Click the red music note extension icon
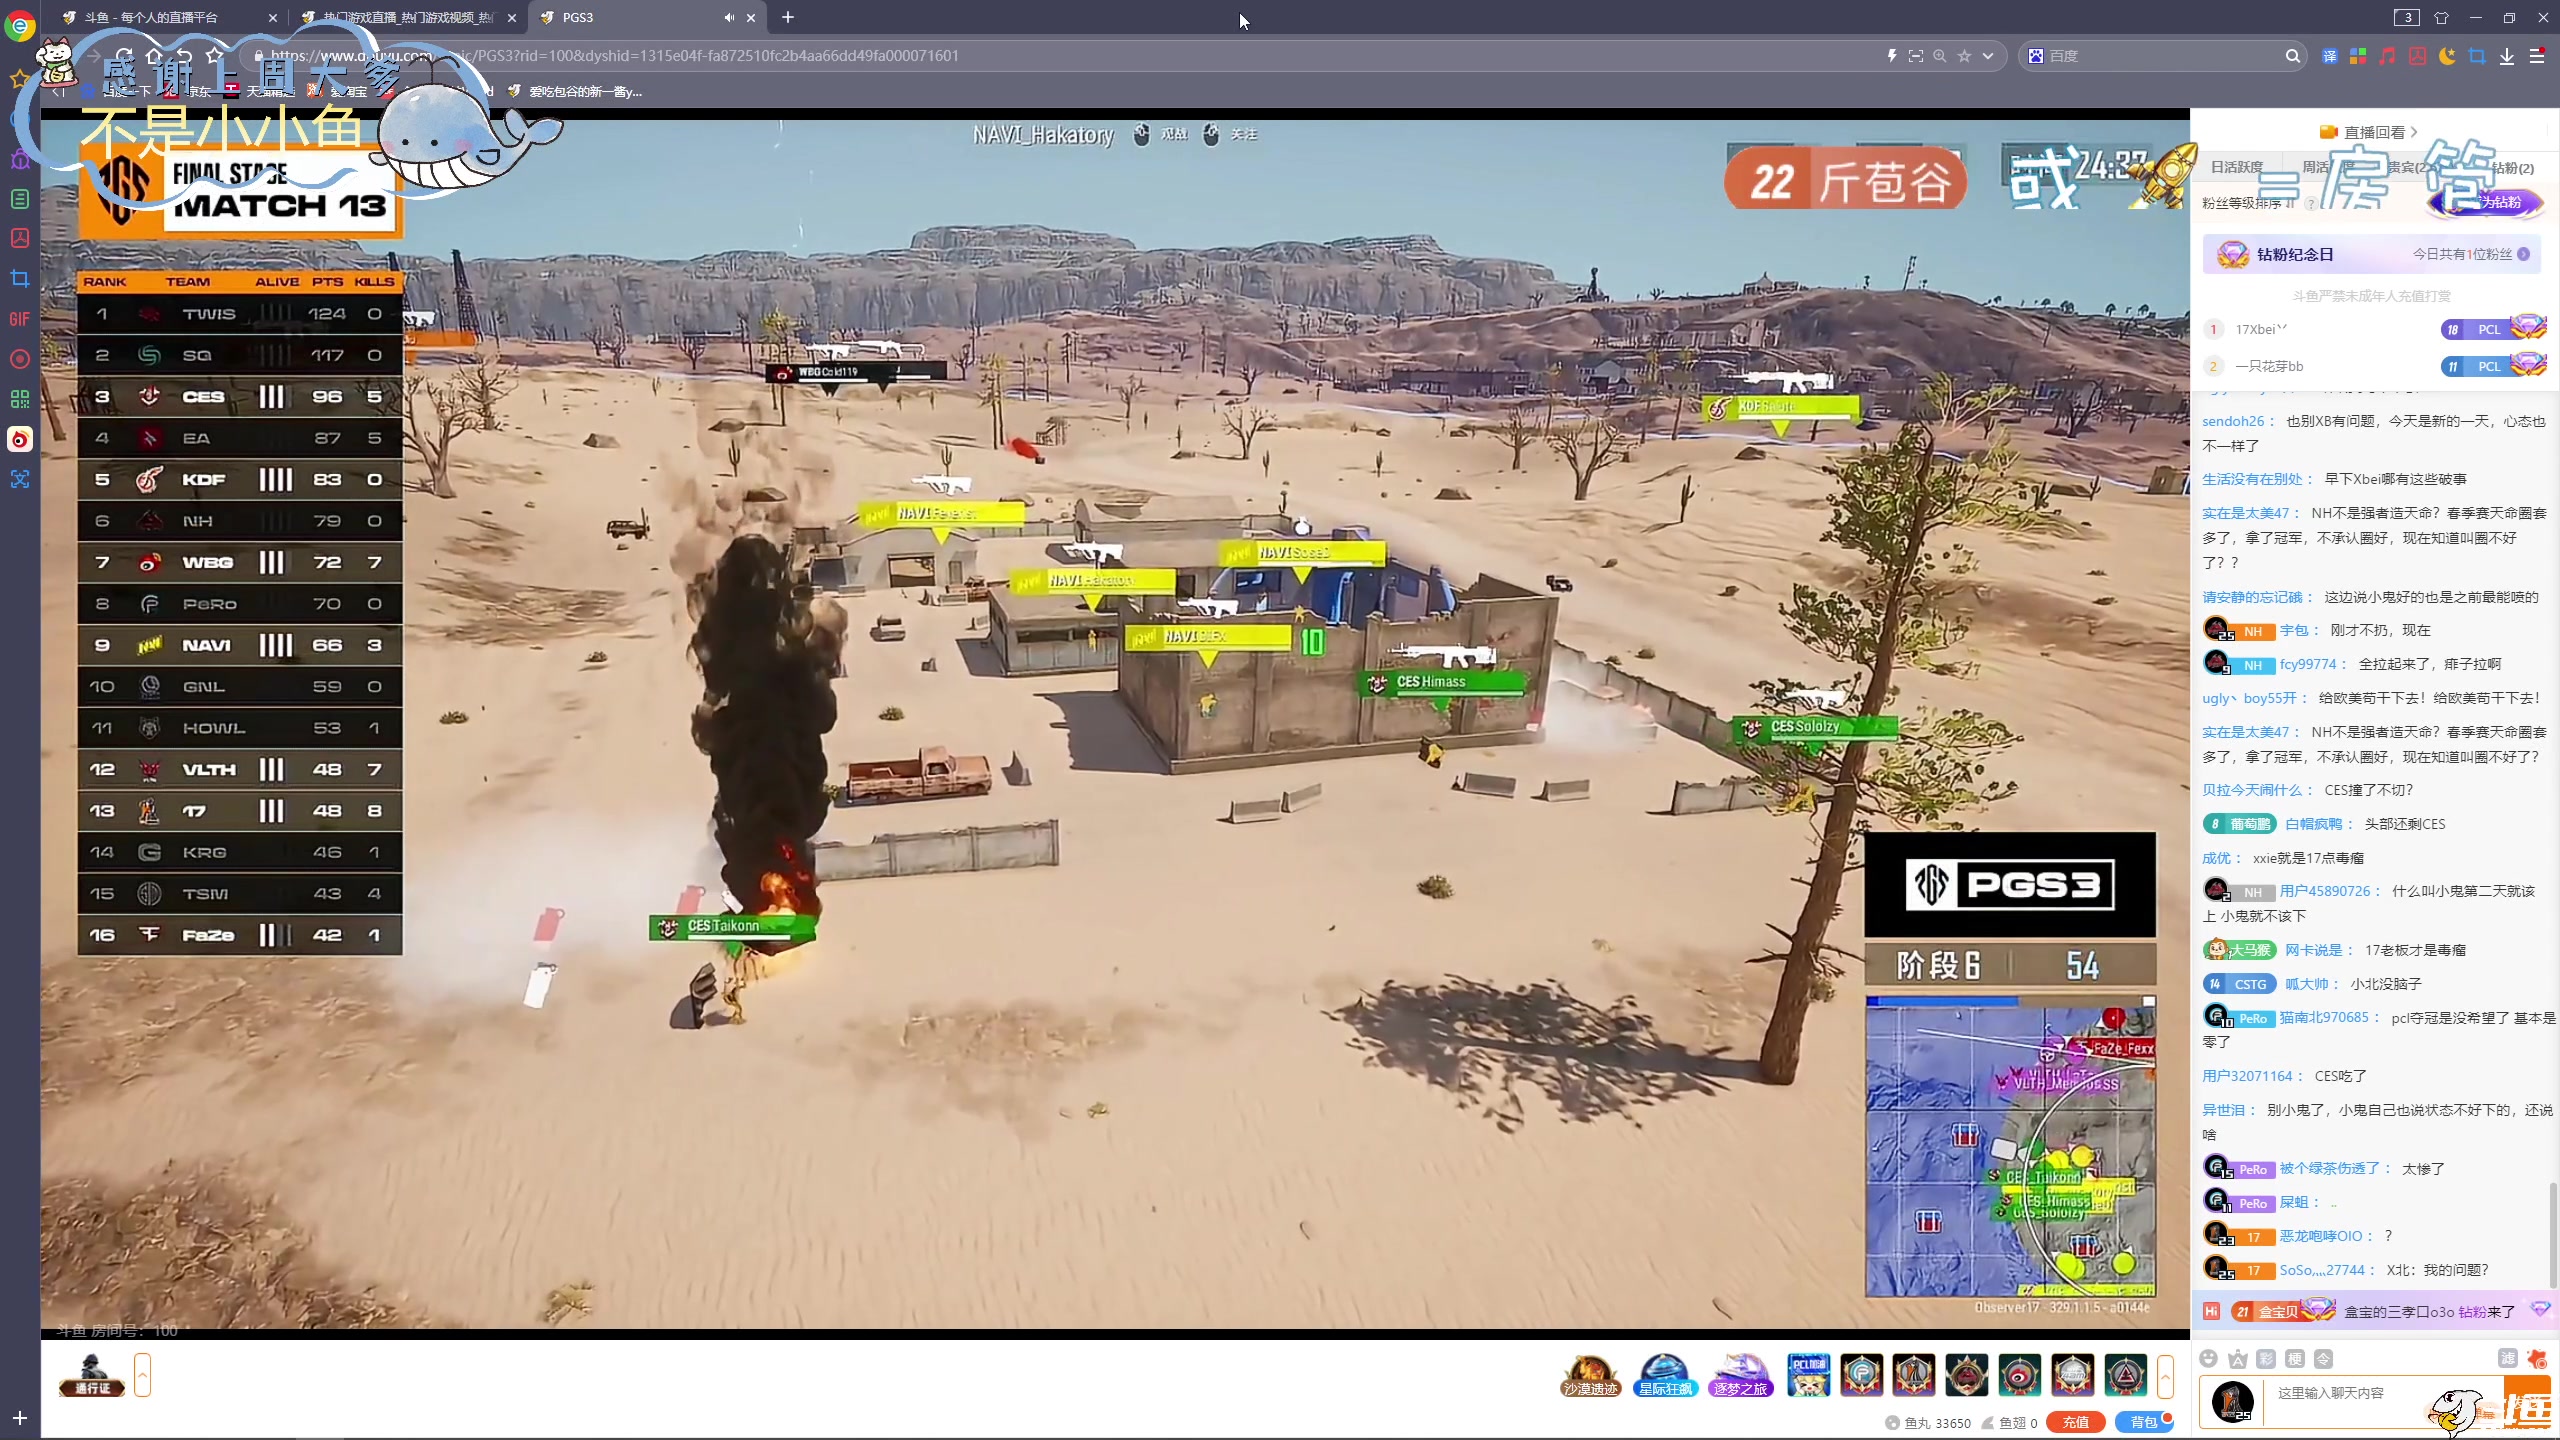Viewport: 2560px width, 1440px height. [2388, 56]
